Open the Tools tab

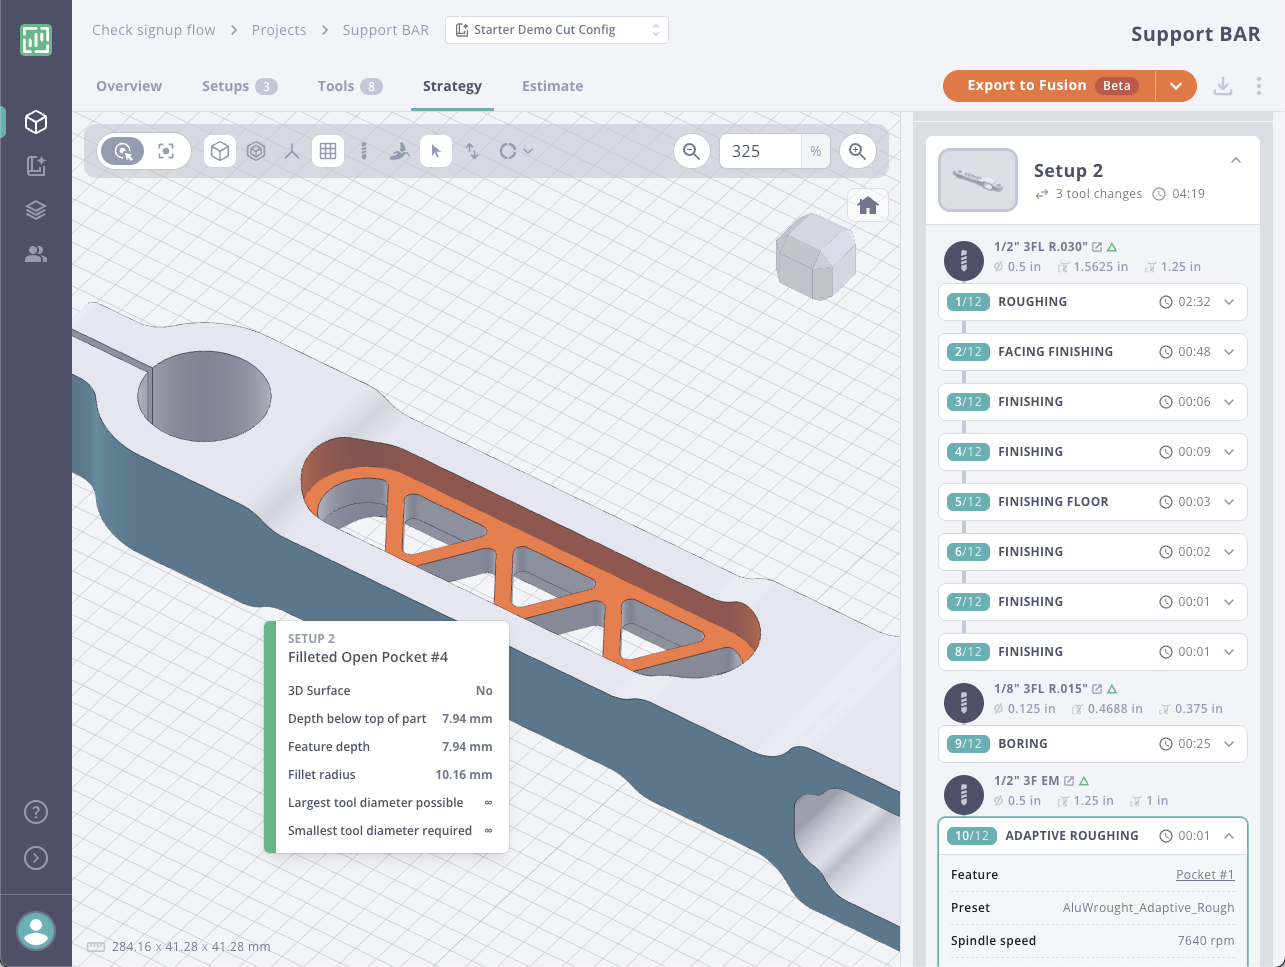(x=338, y=86)
